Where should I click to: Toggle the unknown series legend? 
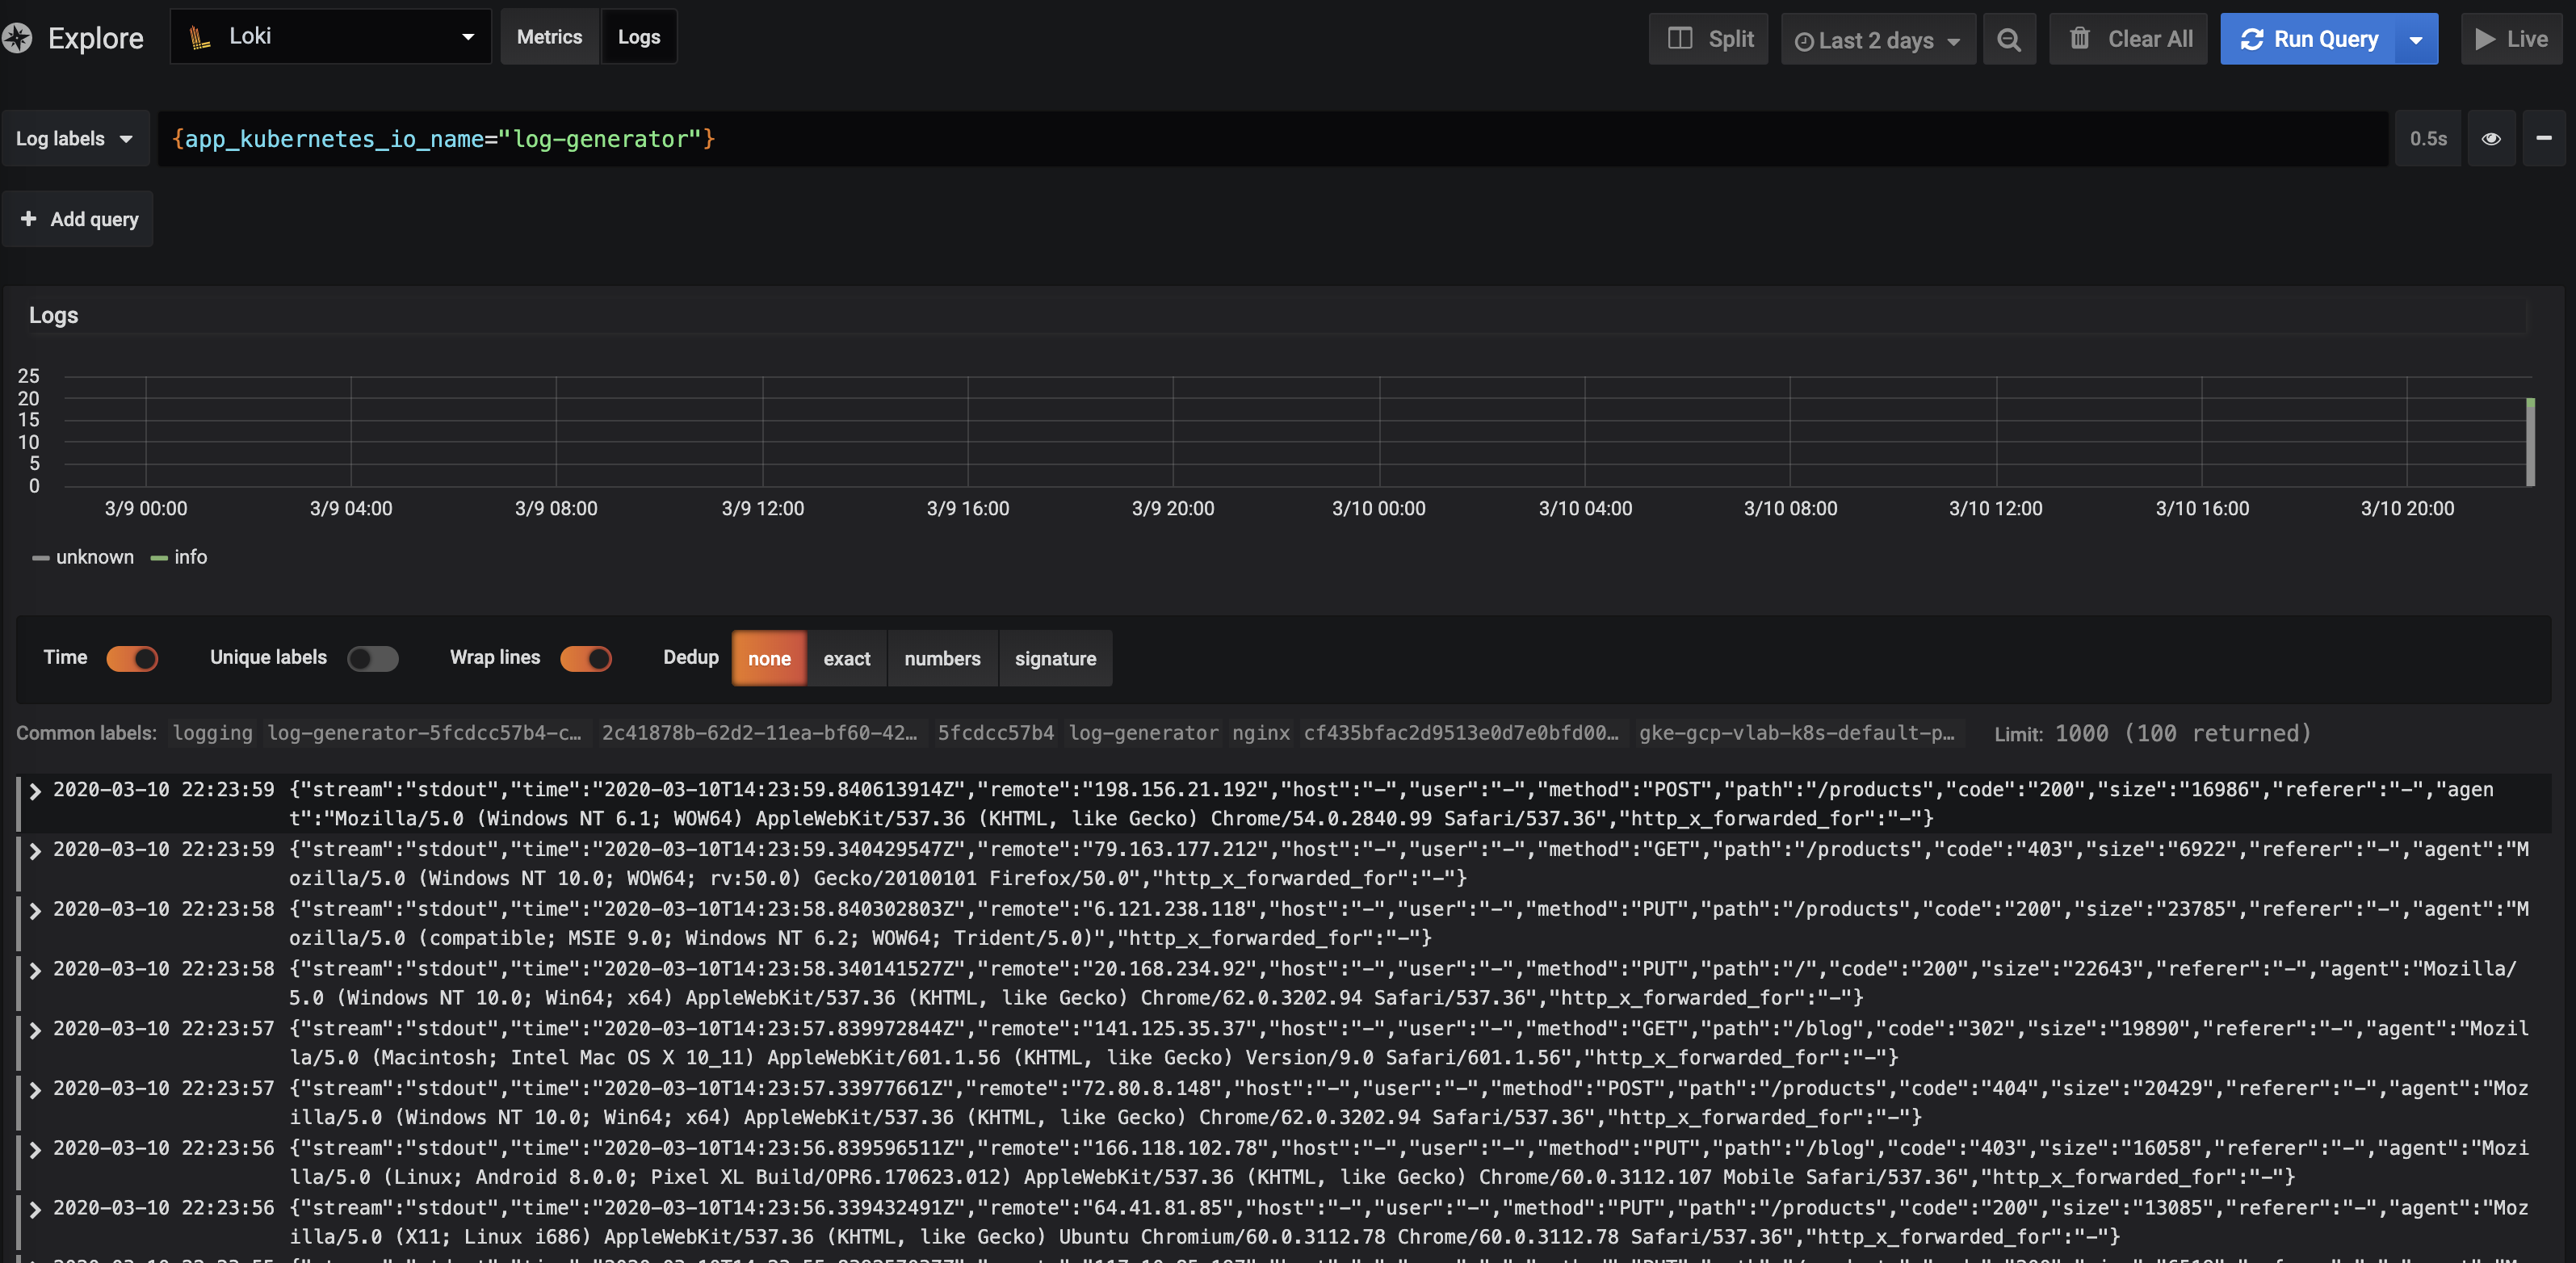point(83,557)
